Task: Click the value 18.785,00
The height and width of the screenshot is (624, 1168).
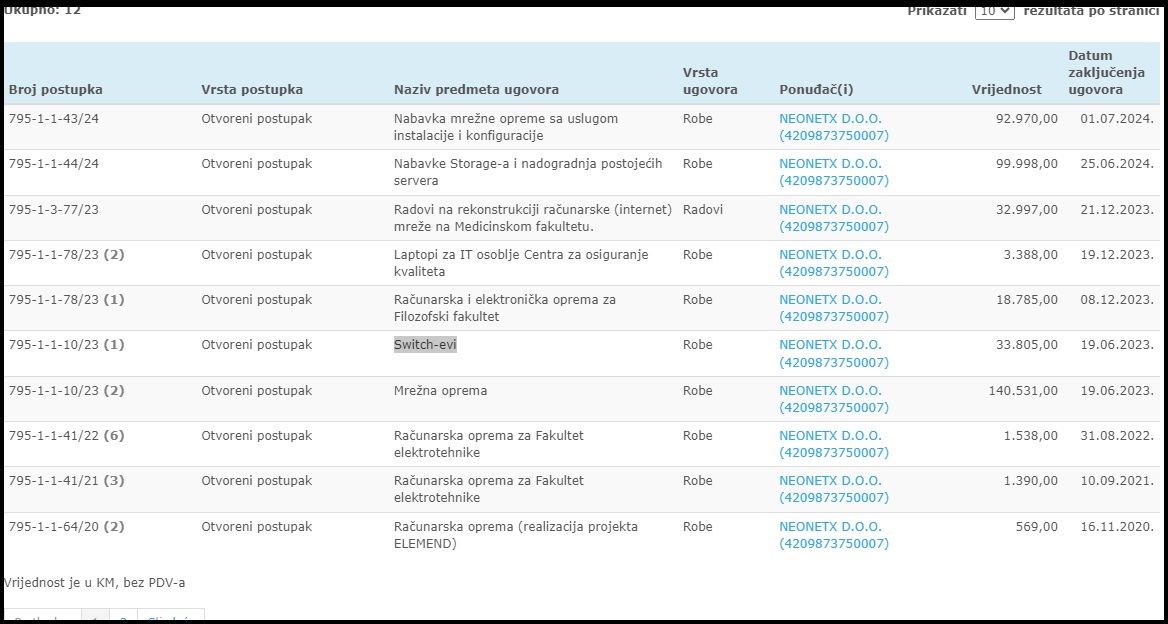Action: pyautogui.click(x=1026, y=300)
